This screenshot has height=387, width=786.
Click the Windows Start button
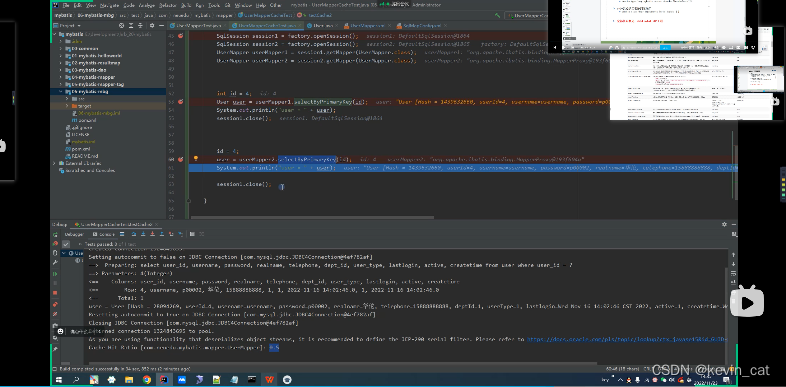point(58,380)
